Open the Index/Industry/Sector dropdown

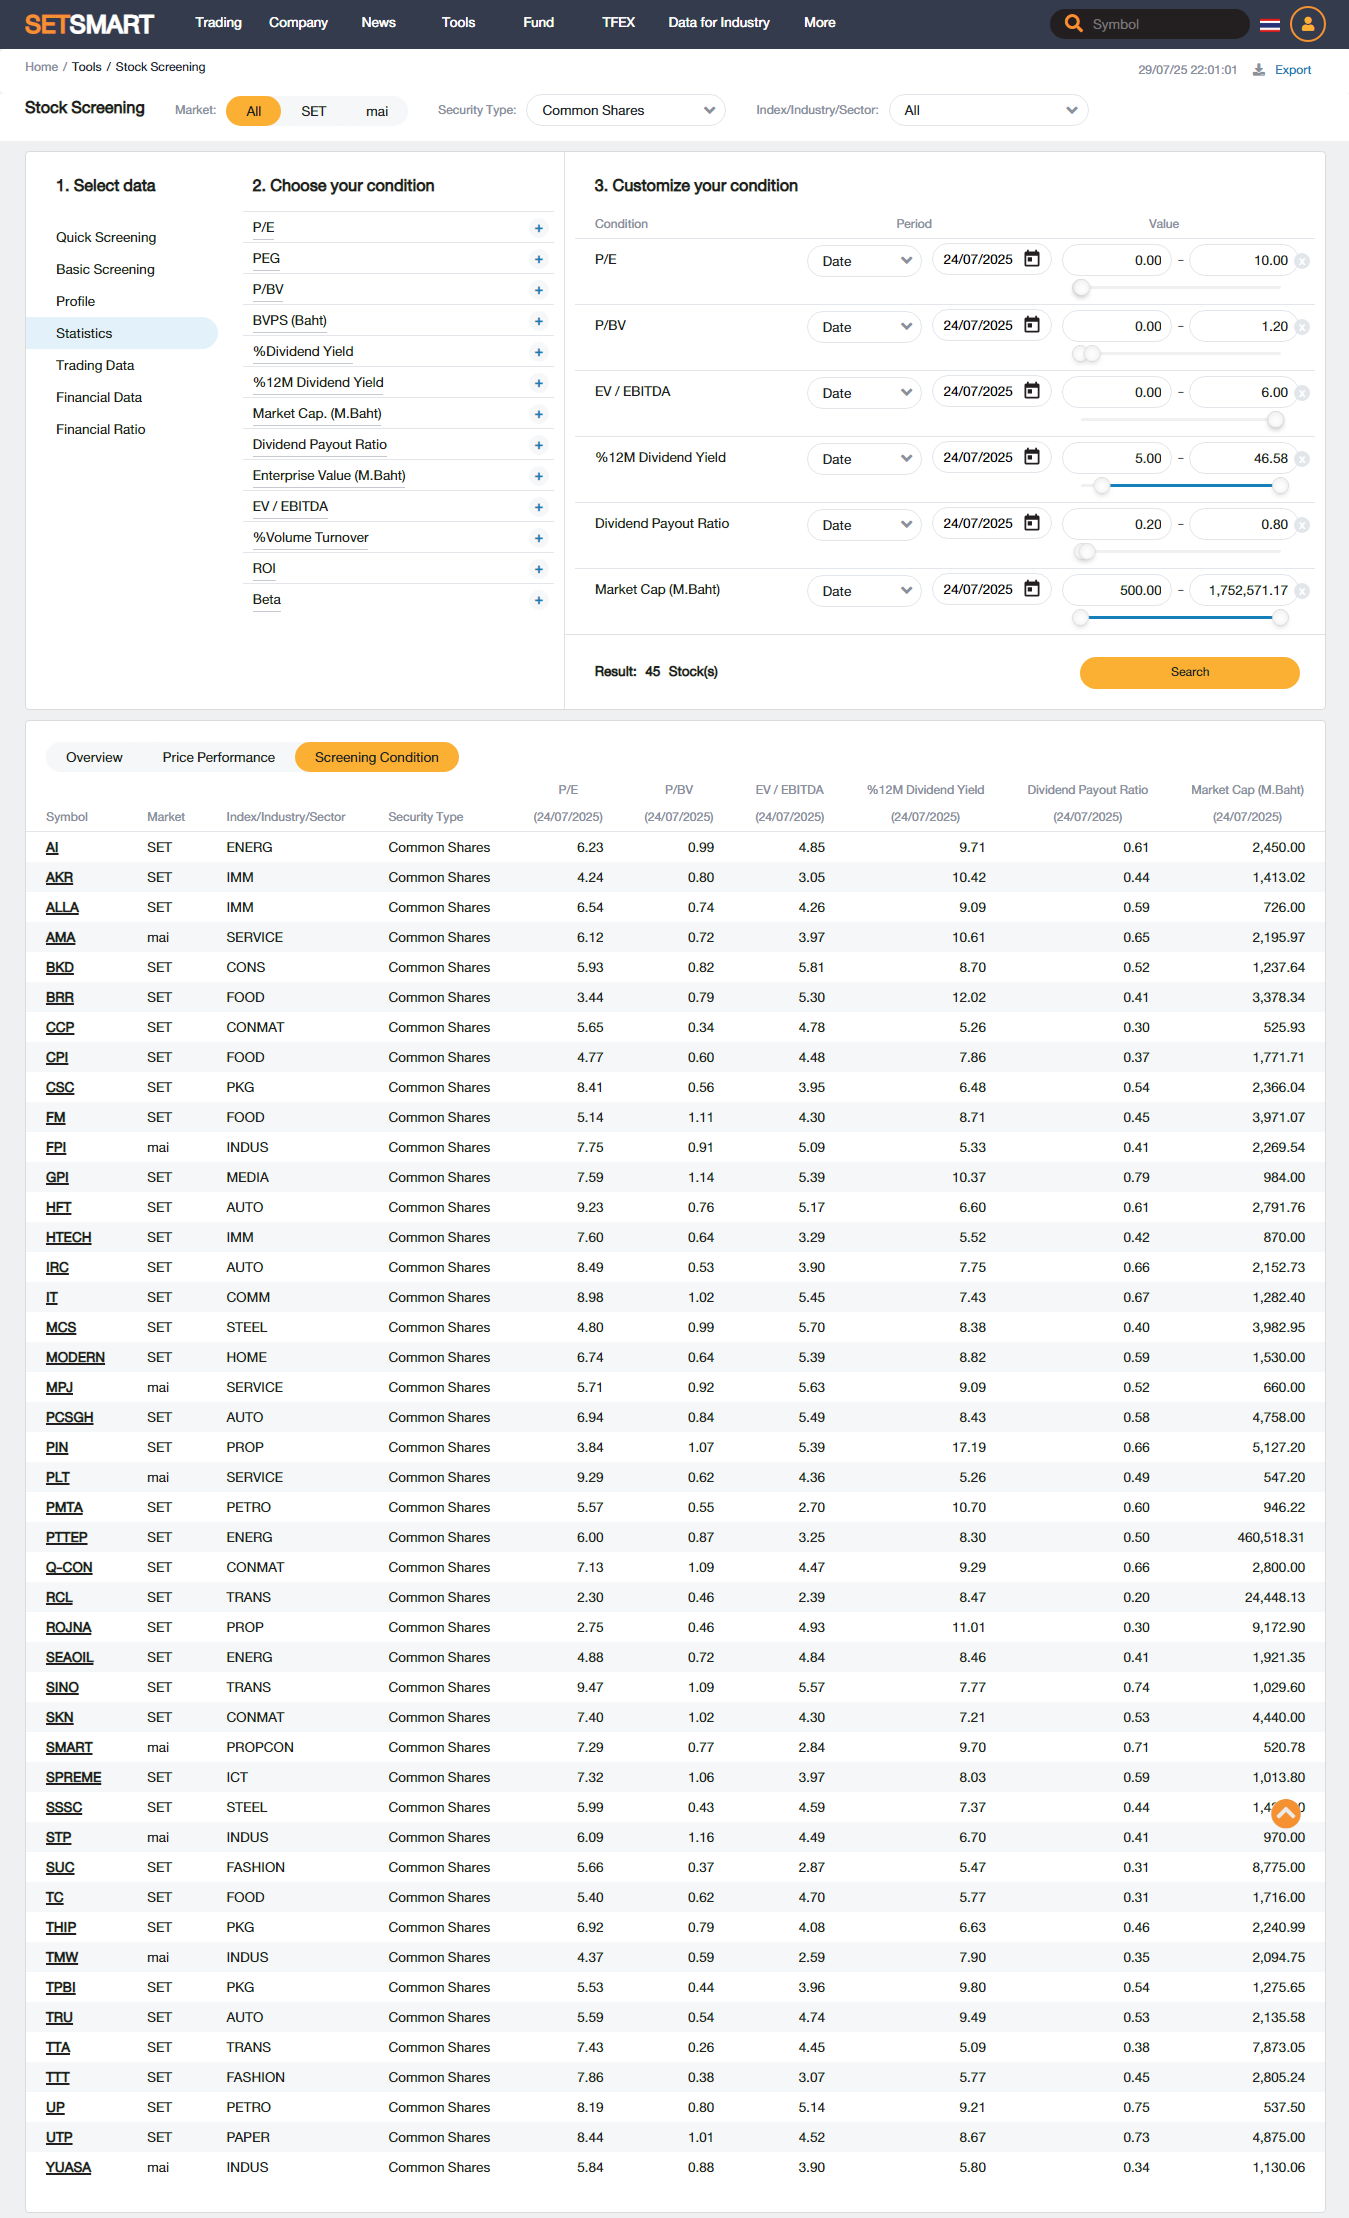988,110
